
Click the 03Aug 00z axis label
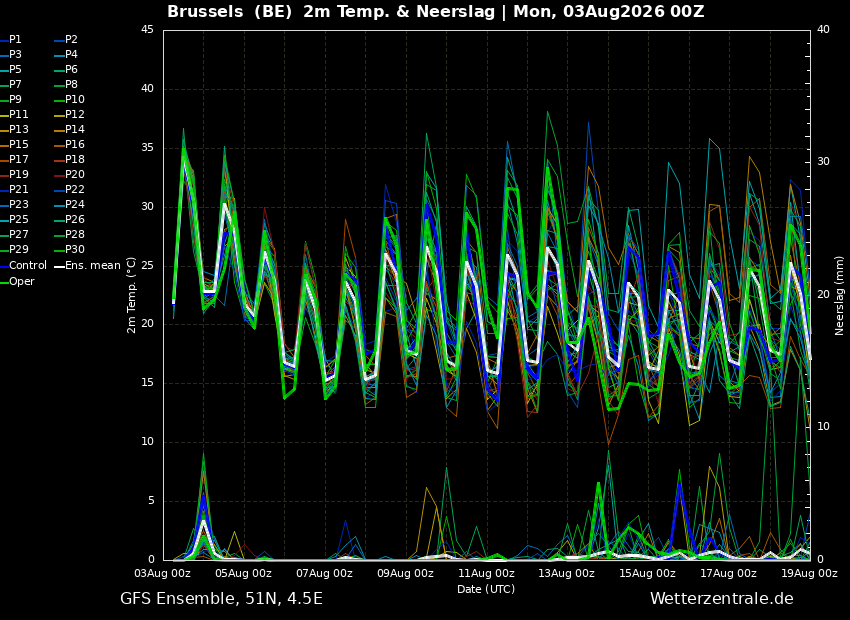tap(163, 573)
